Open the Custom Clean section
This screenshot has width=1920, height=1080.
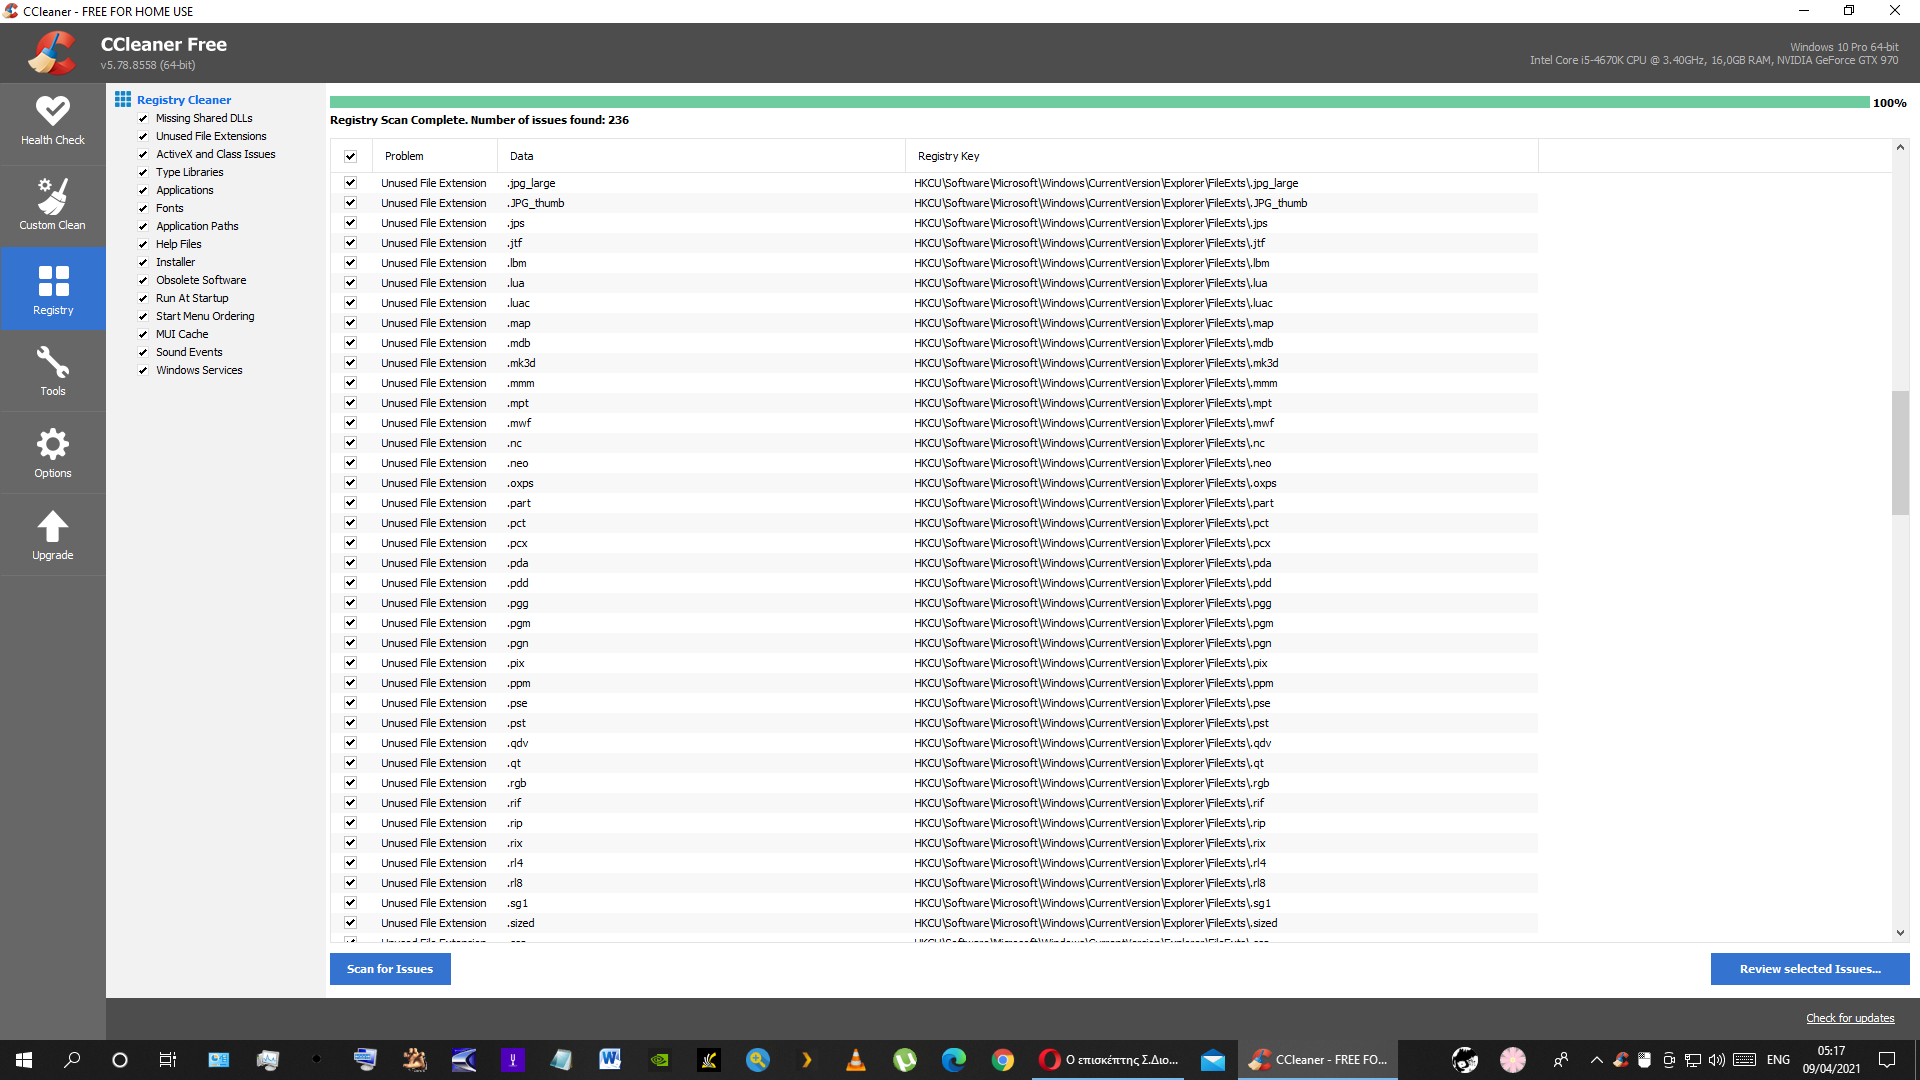[53, 205]
